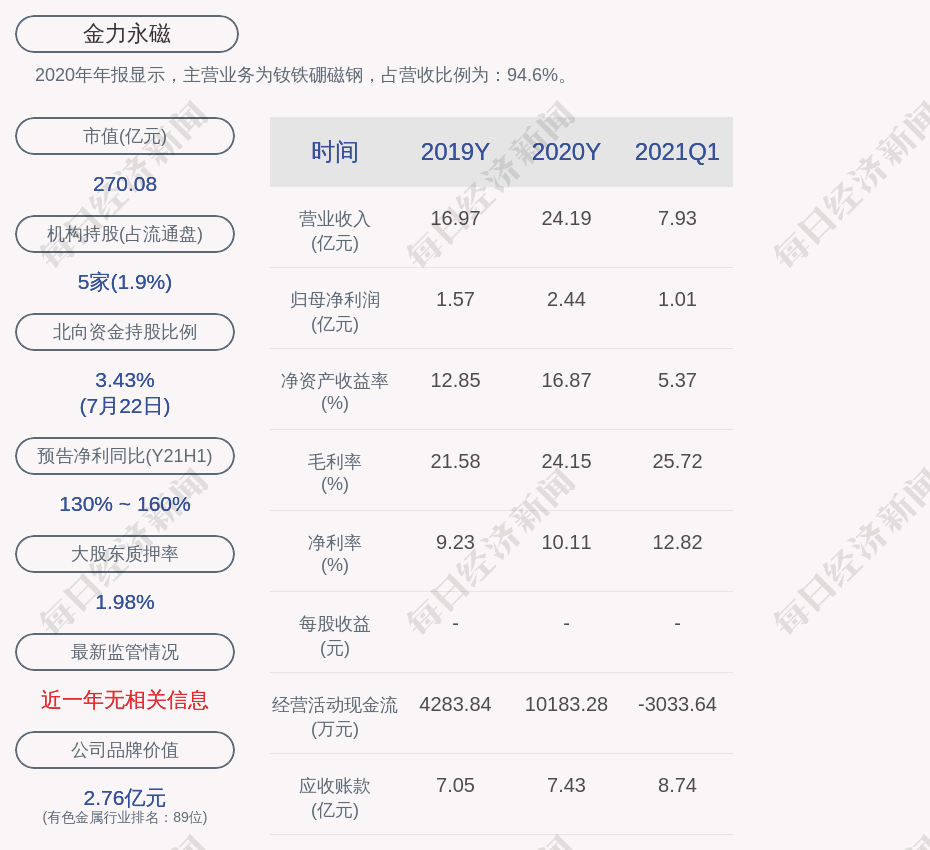The image size is (930, 850).
Task: Click the 金力永磁 company name label
Action: tap(126, 34)
